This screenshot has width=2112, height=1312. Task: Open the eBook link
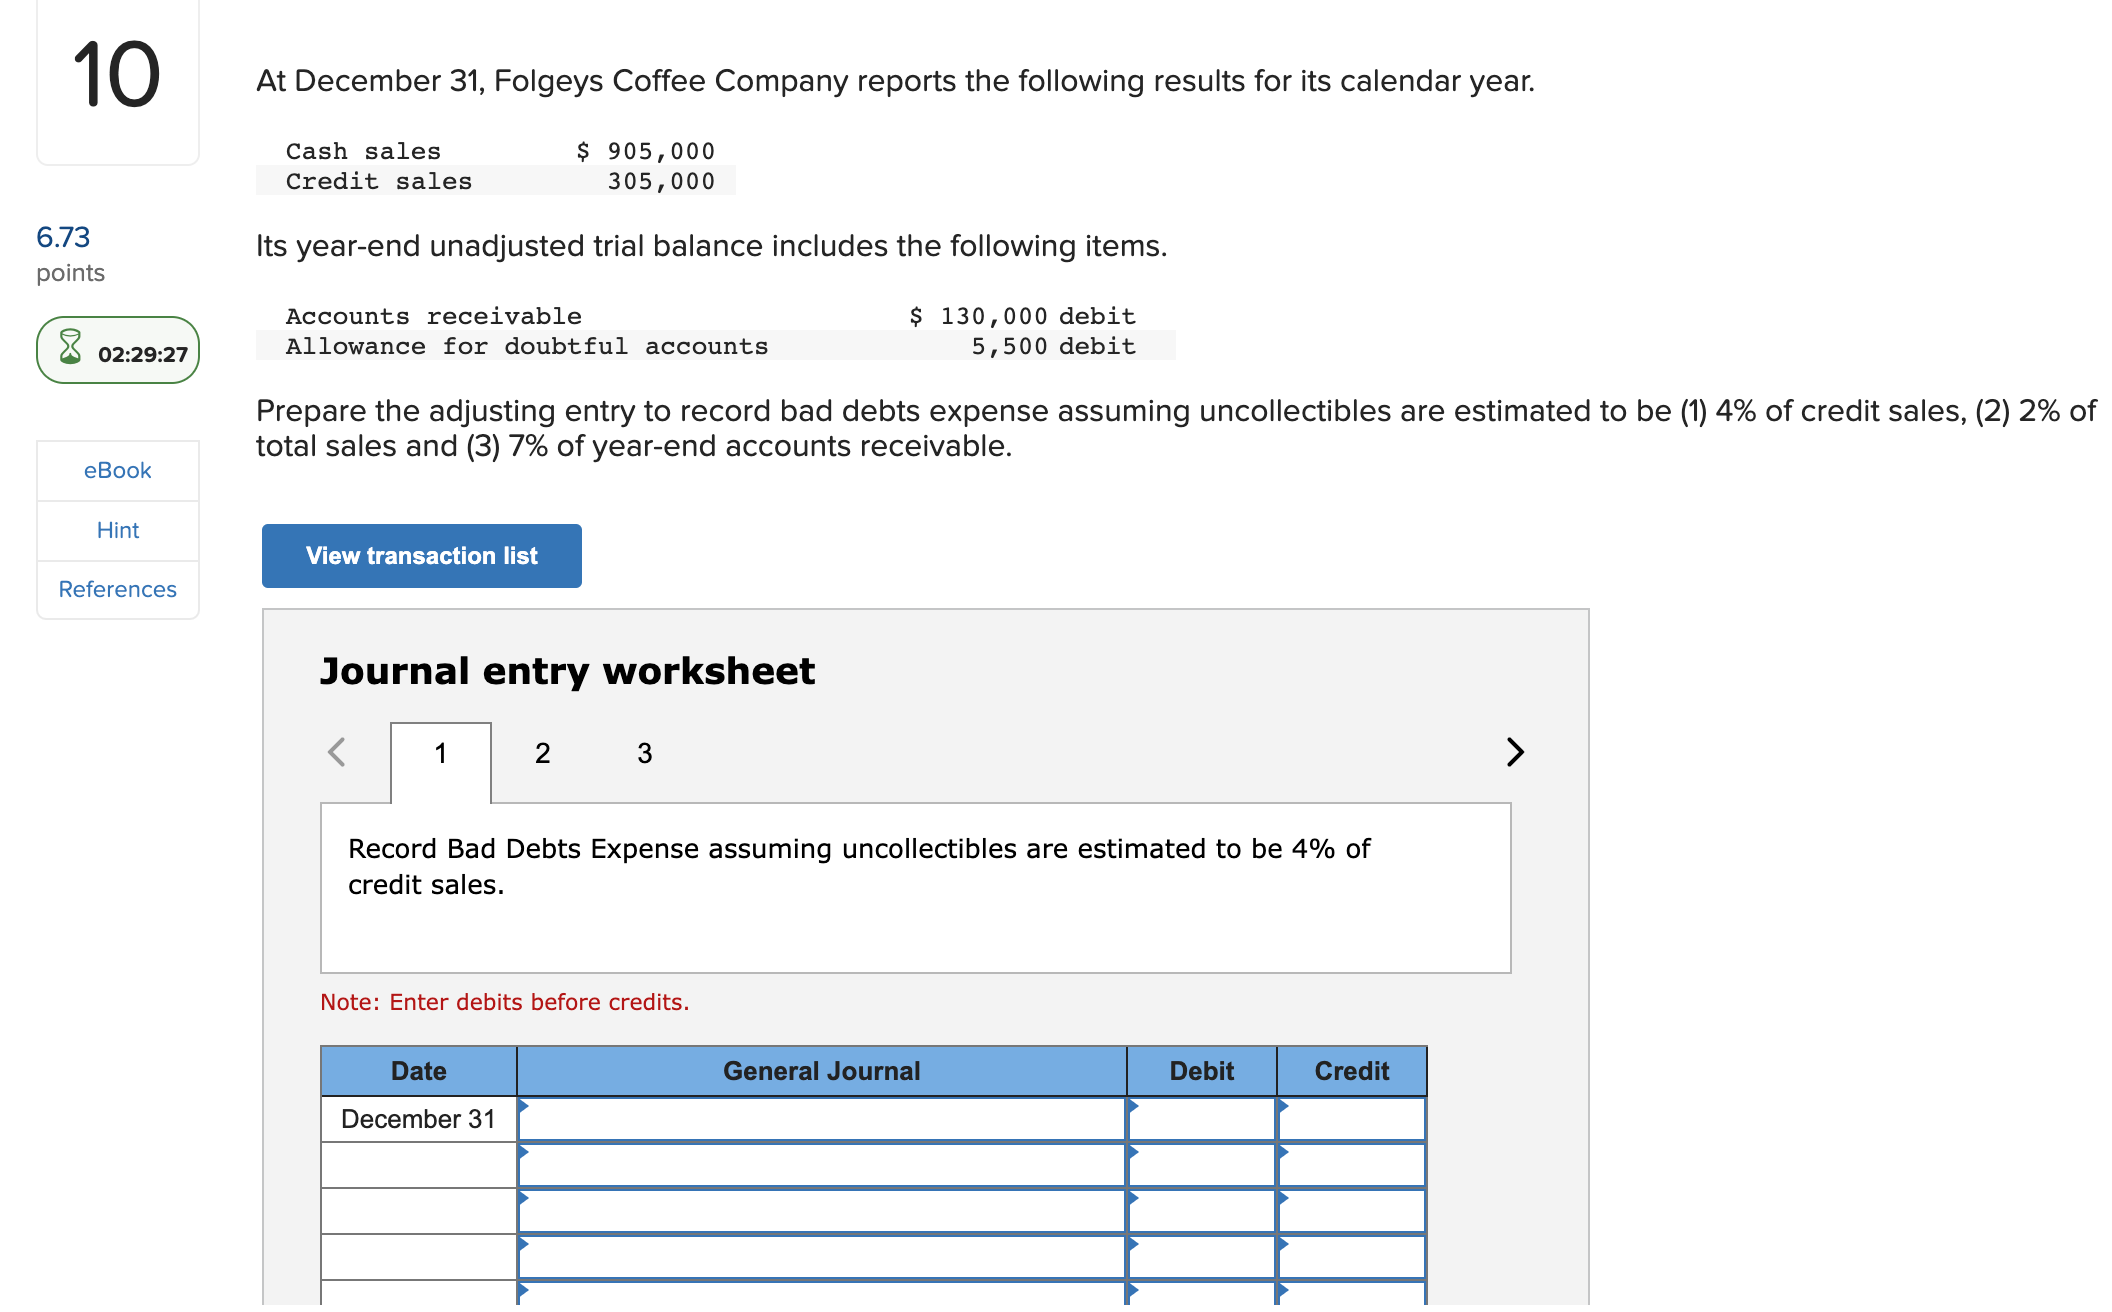tap(117, 470)
